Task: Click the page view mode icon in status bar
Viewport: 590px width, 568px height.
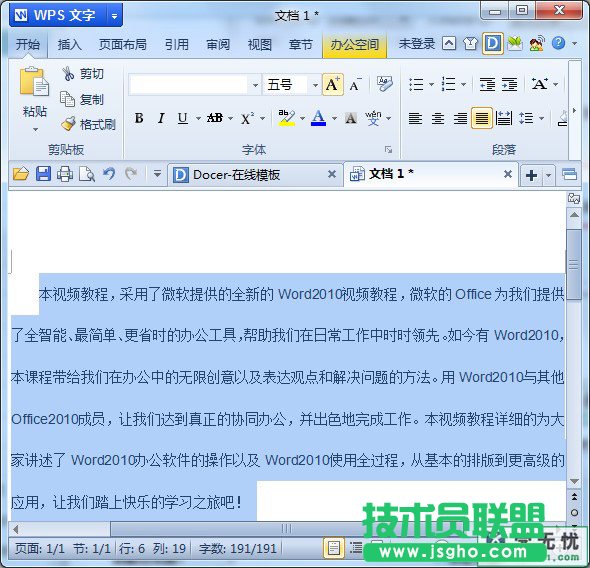Action: (x=333, y=548)
